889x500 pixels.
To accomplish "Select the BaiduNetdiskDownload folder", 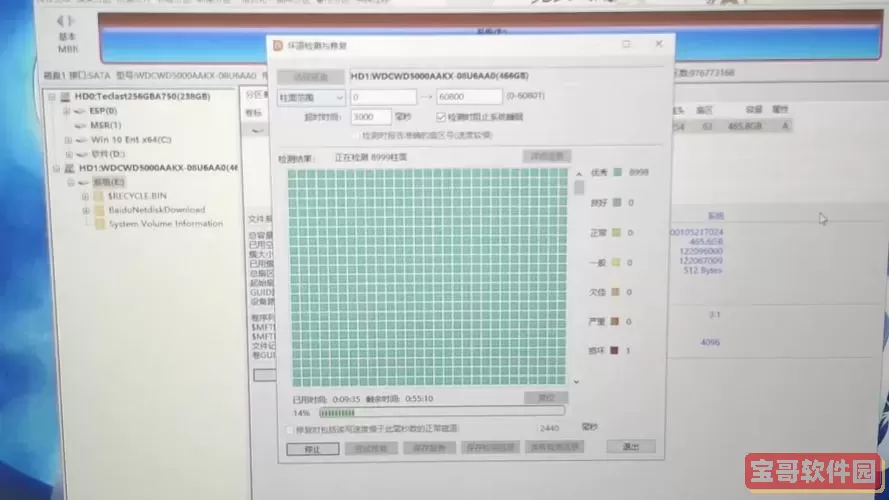I will [x=156, y=210].
